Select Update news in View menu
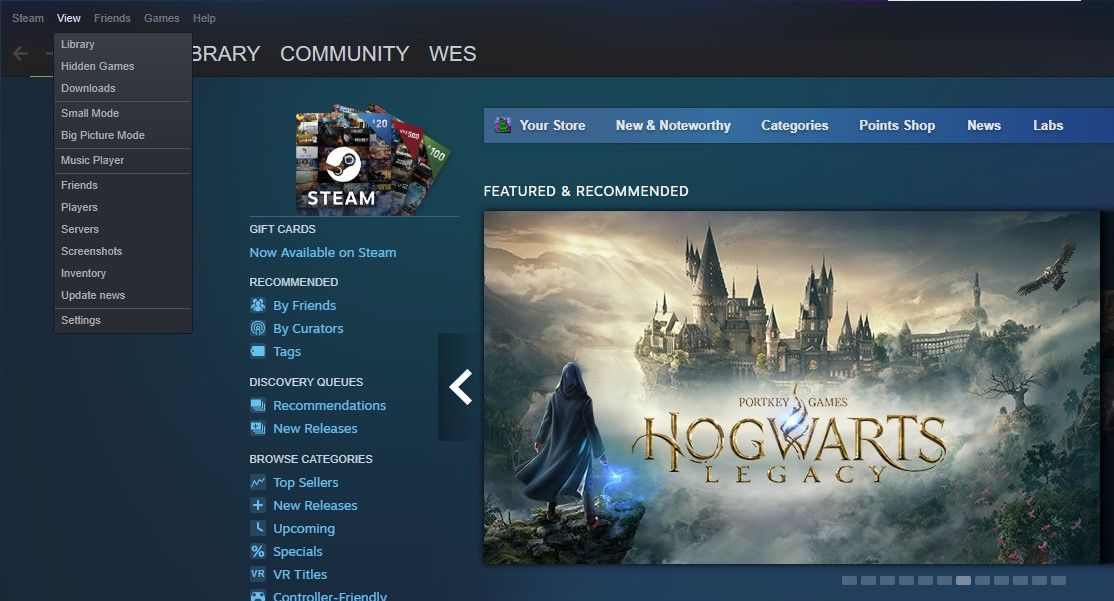This screenshot has height=601, width=1114. (x=123, y=295)
